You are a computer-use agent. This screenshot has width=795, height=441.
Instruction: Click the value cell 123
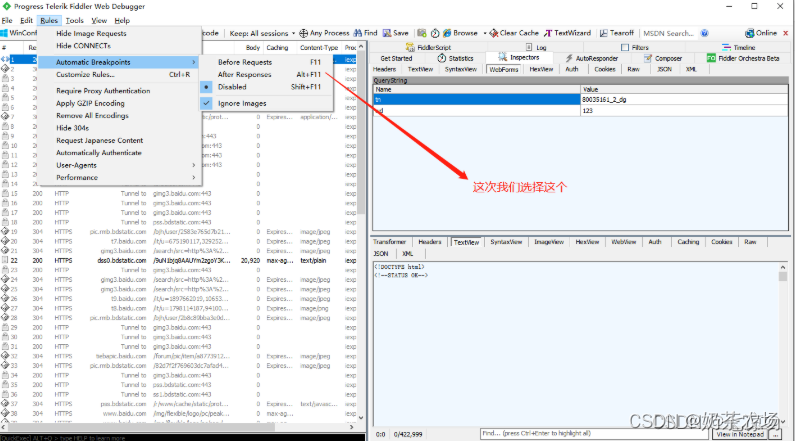pyautogui.click(x=684, y=111)
